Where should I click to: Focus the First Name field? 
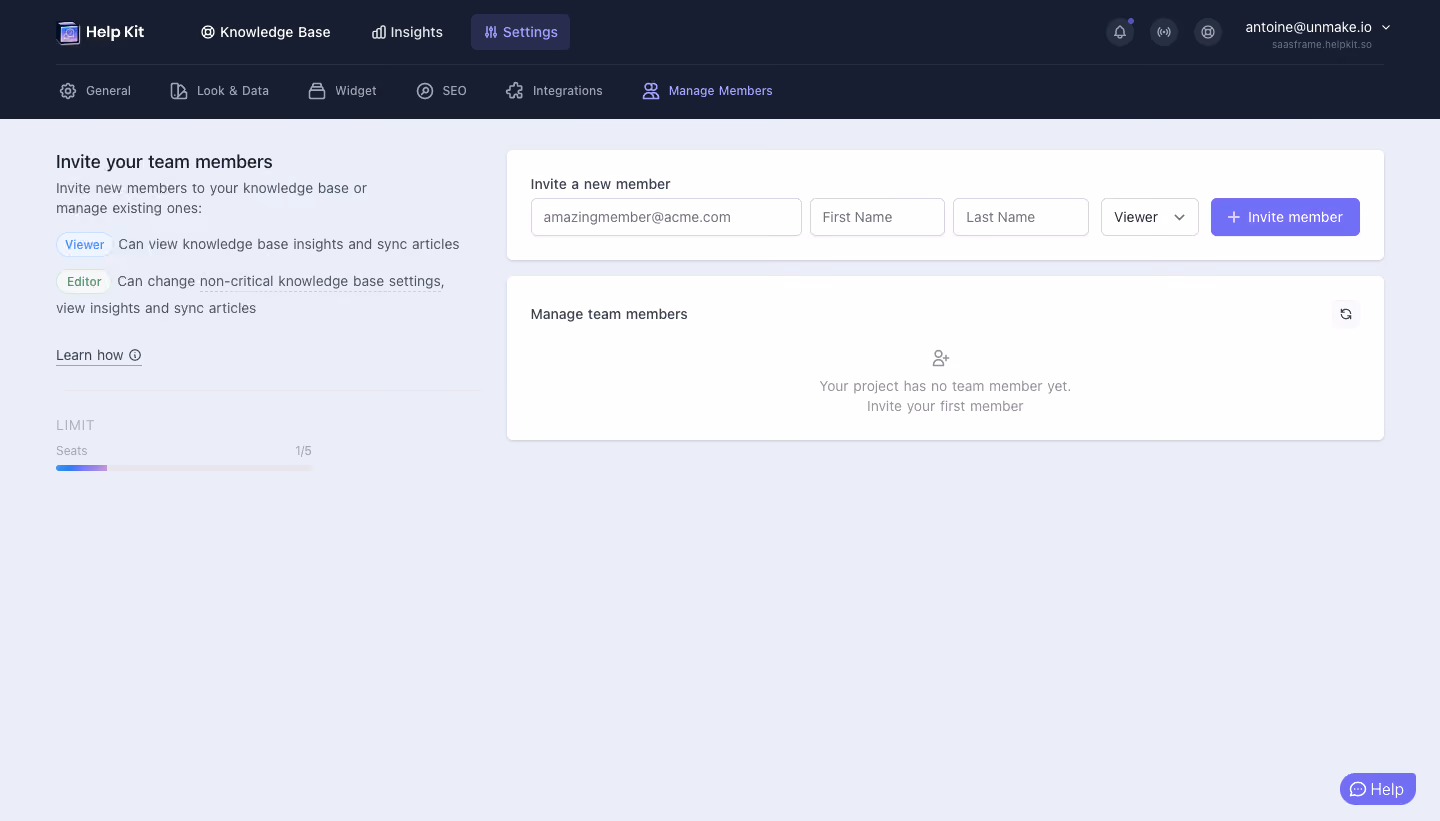click(877, 217)
